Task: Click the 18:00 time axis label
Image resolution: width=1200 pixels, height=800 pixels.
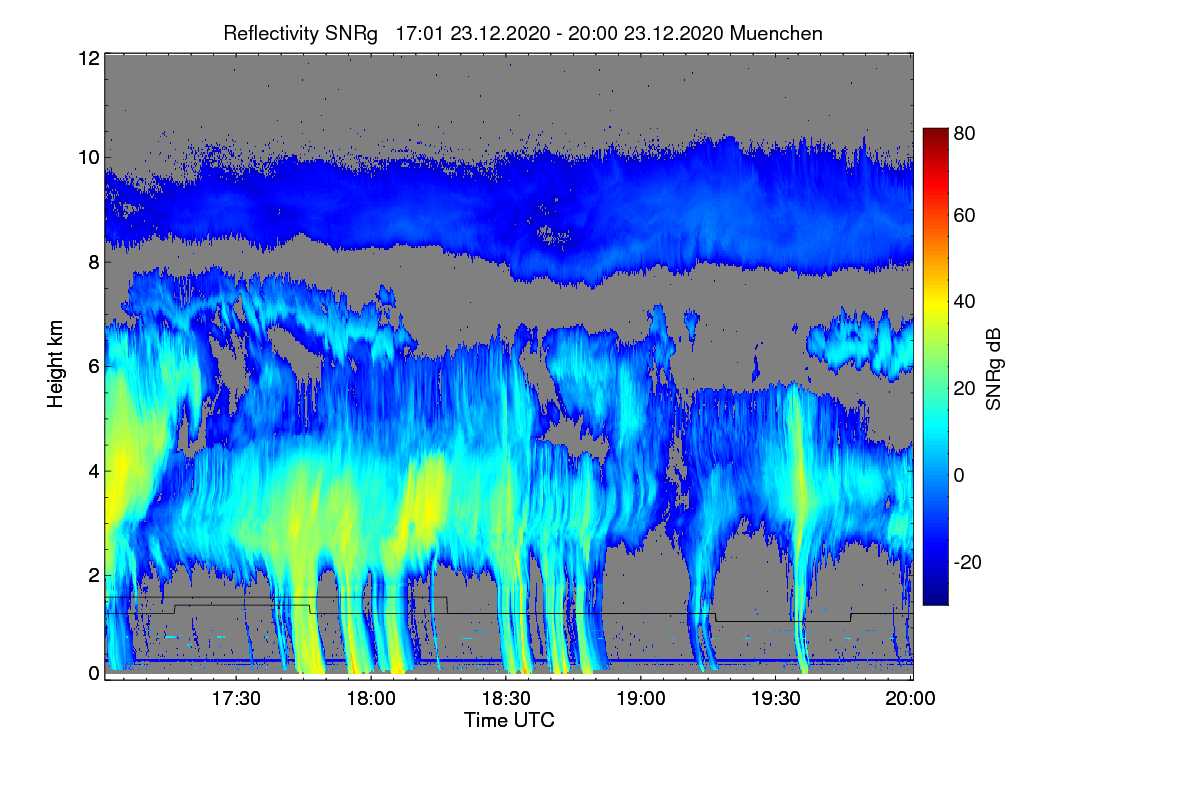Action: [x=371, y=698]
